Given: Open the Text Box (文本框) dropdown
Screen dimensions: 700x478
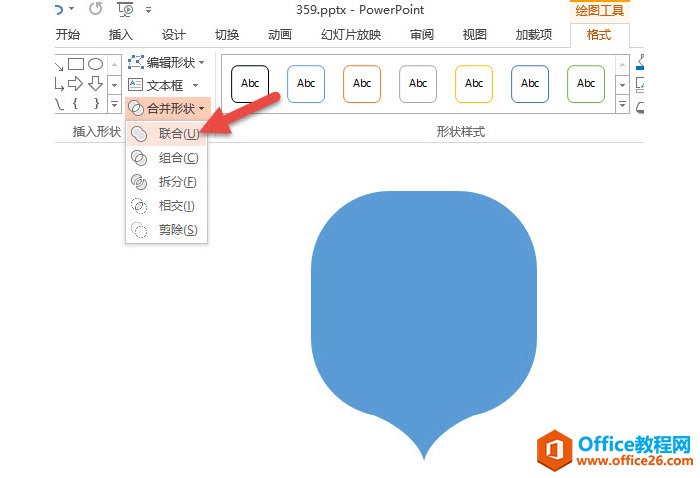Looking at the screenshot, I should (164, 85).
